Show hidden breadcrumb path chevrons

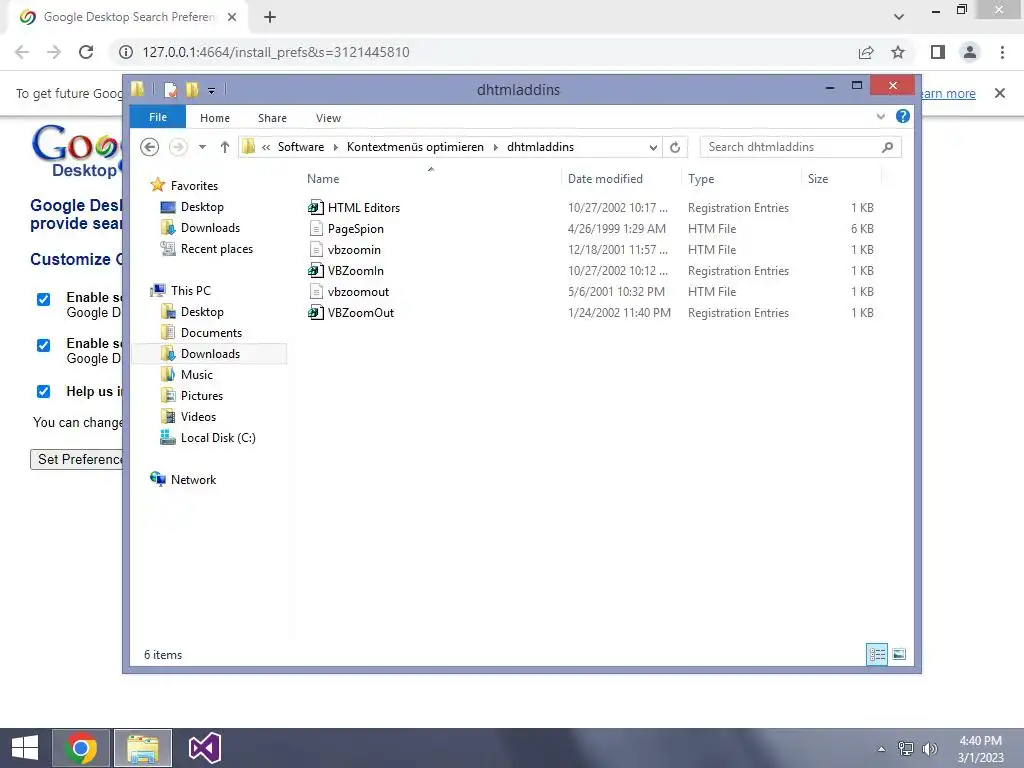pyautogui.click(x=266, y=147)
